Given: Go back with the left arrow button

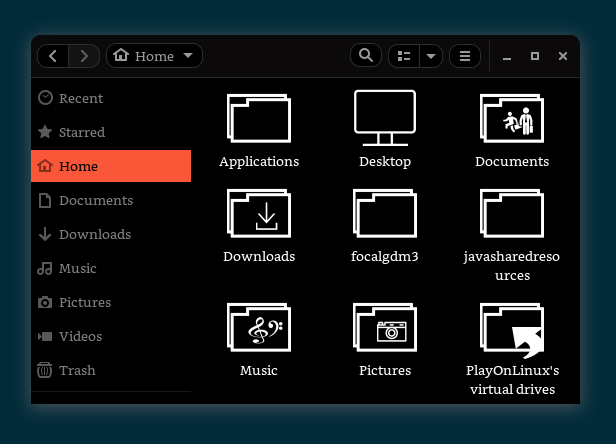Looking at the screenshot, I should pyautogui.click(x=53, y=56).
